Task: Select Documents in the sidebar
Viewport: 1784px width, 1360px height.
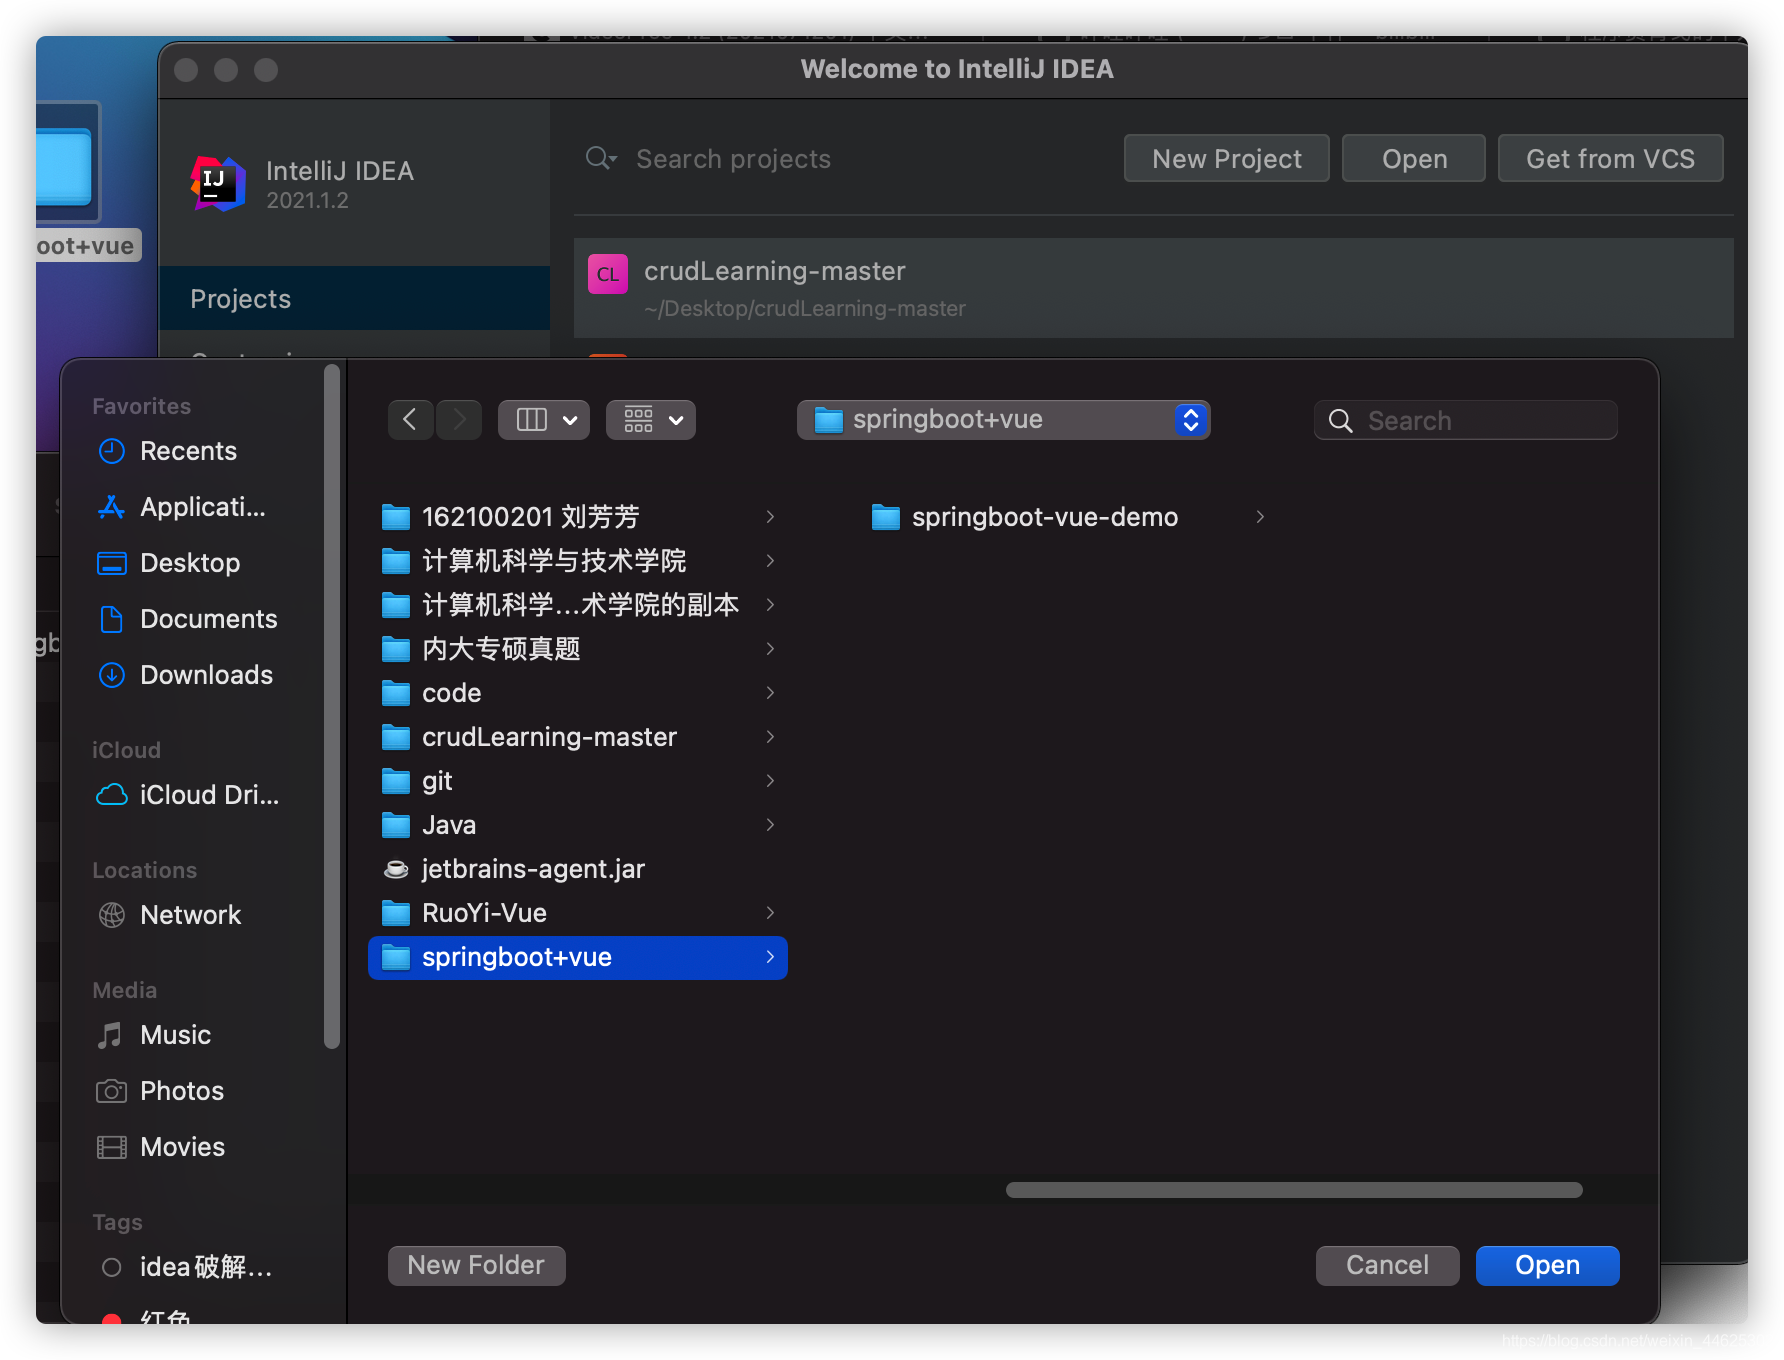Action: point(188,619)
